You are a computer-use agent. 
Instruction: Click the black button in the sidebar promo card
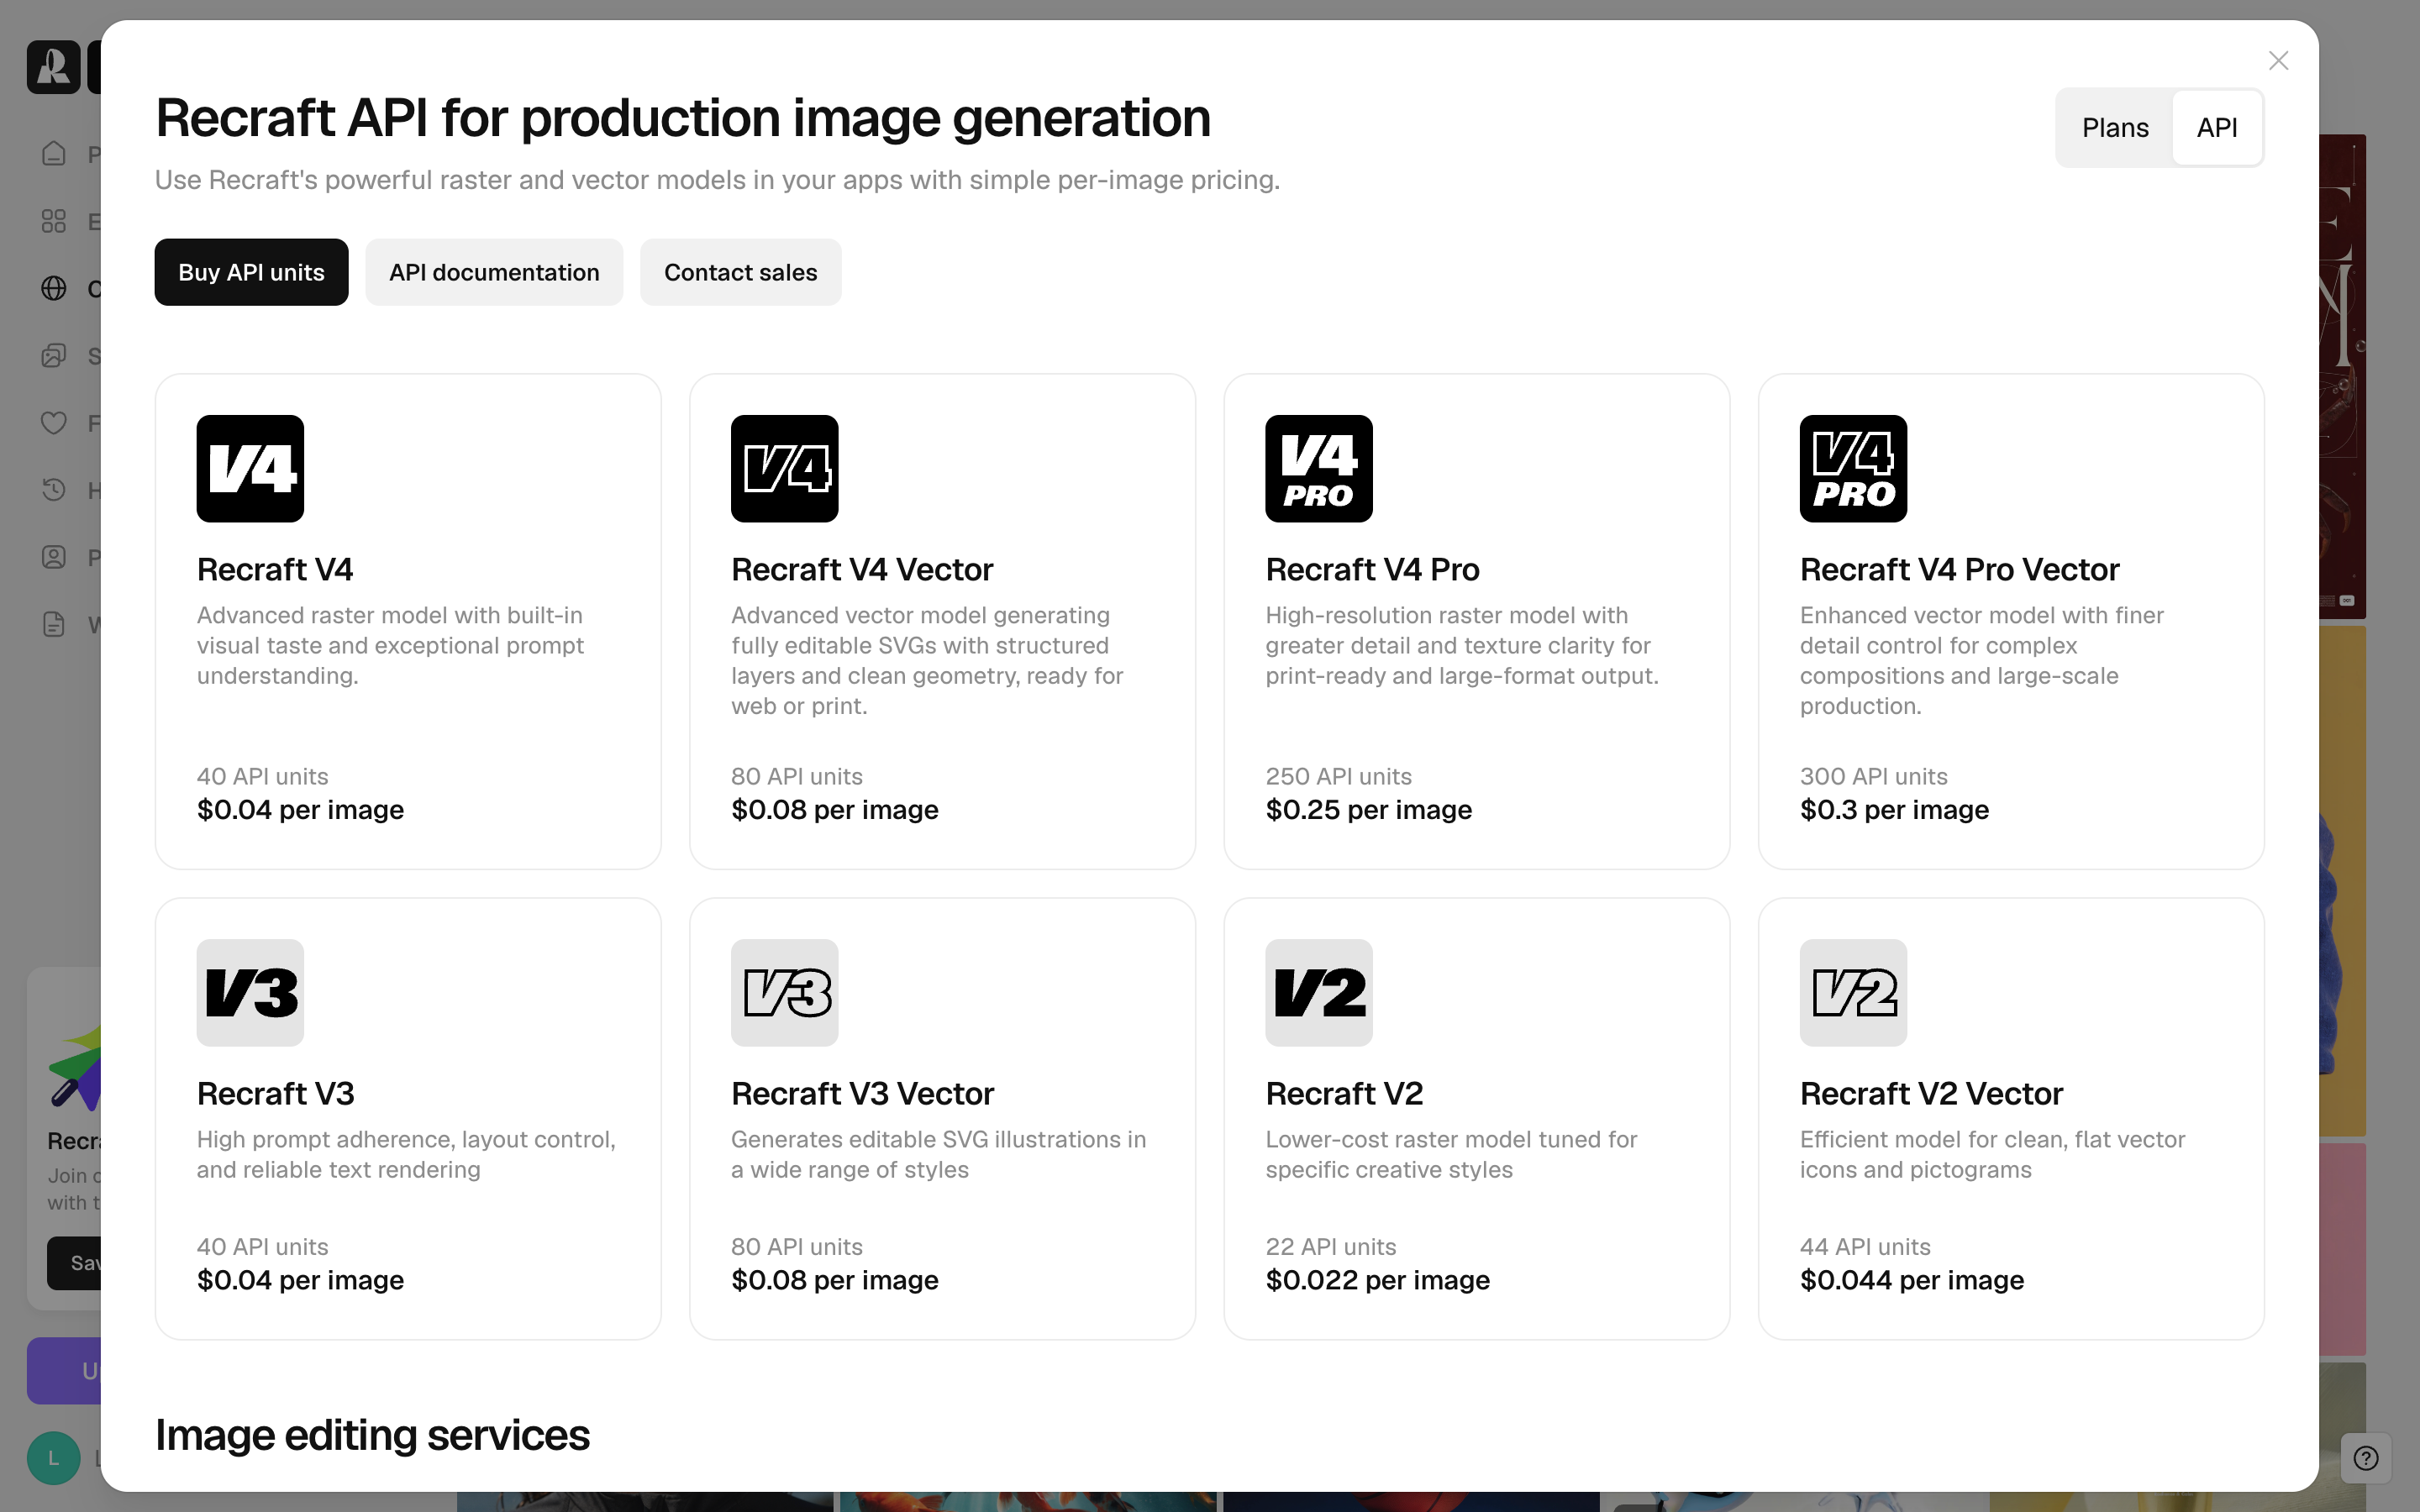74,1263
